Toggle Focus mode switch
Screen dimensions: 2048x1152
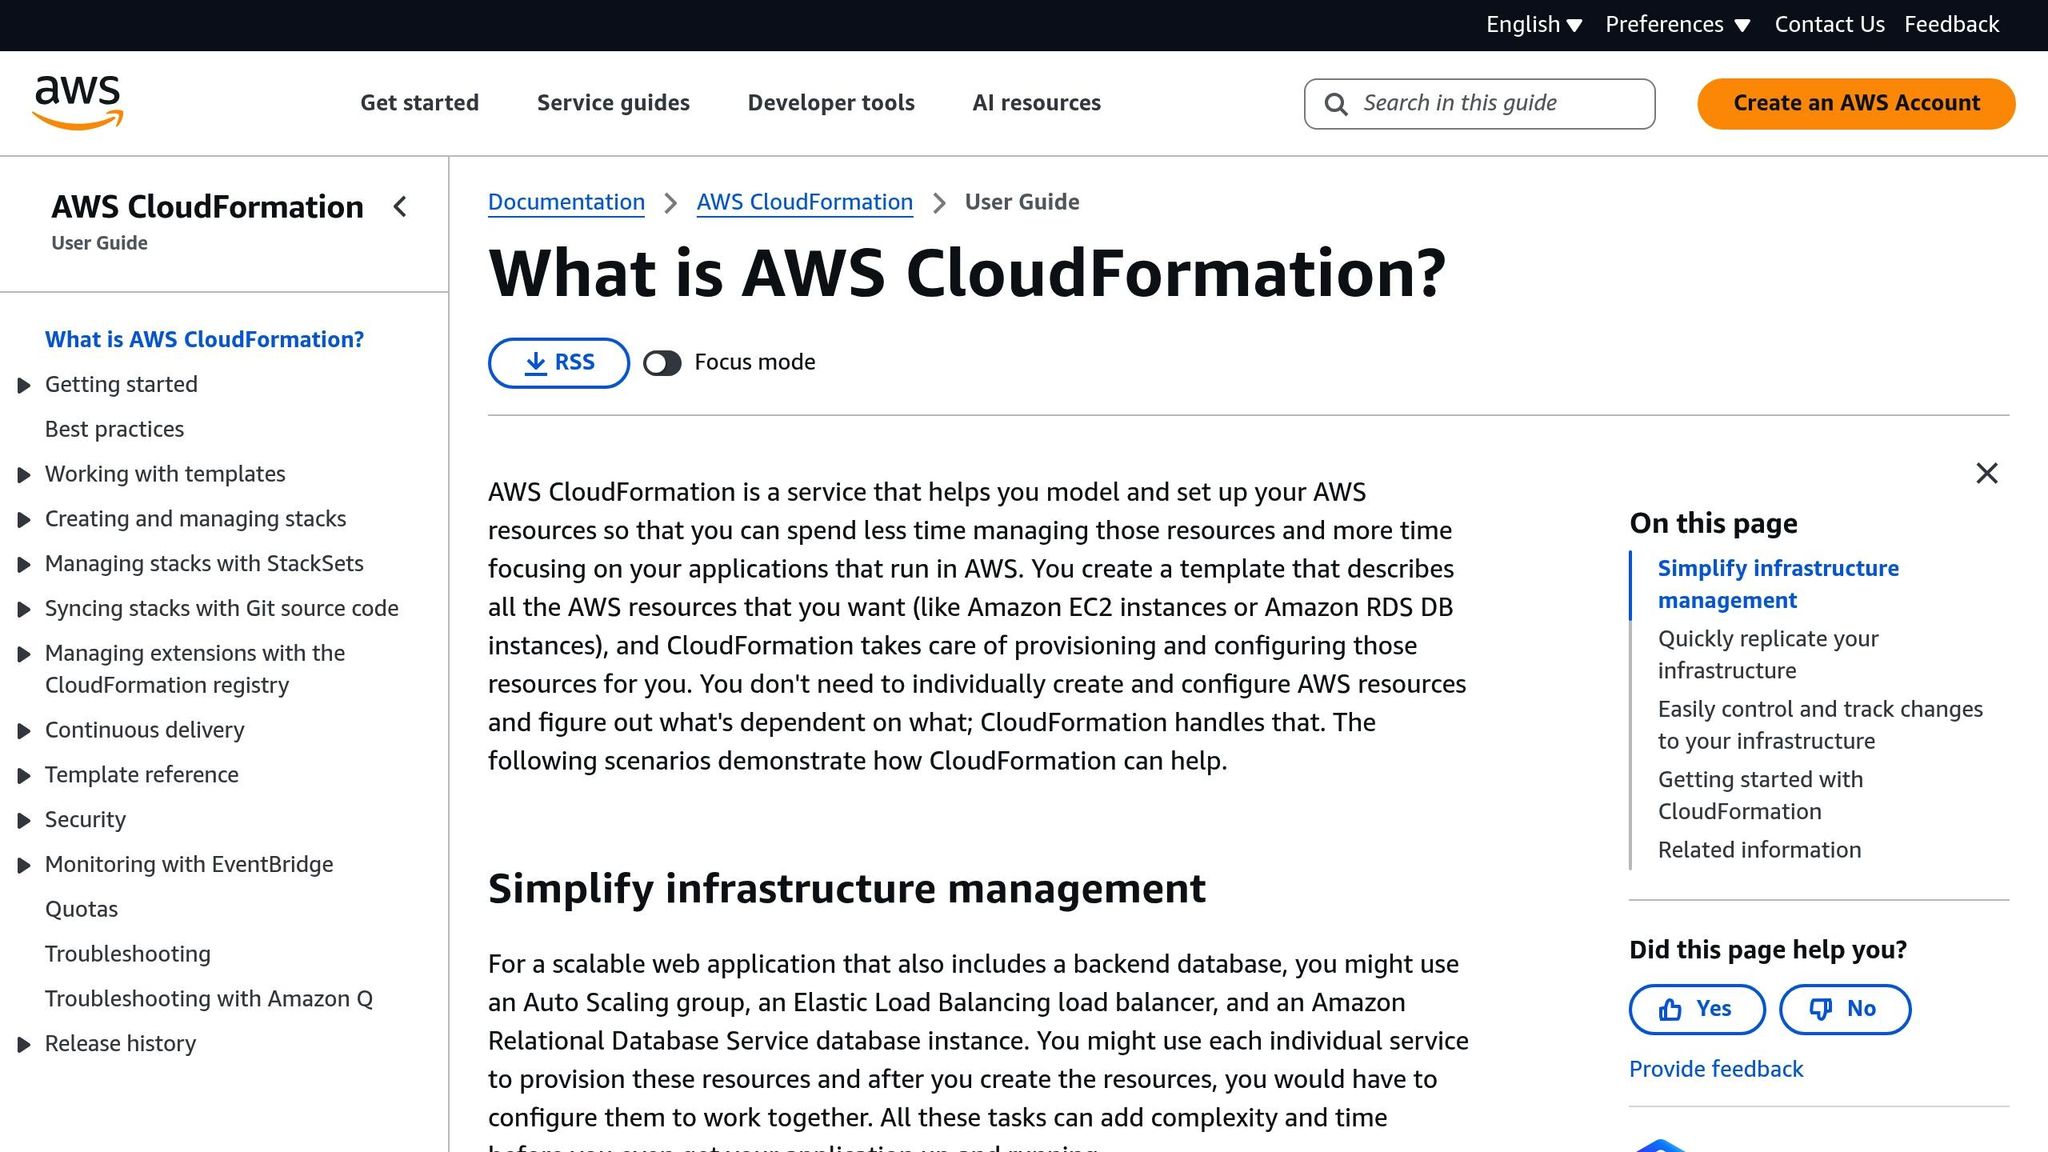pos(662,363)
